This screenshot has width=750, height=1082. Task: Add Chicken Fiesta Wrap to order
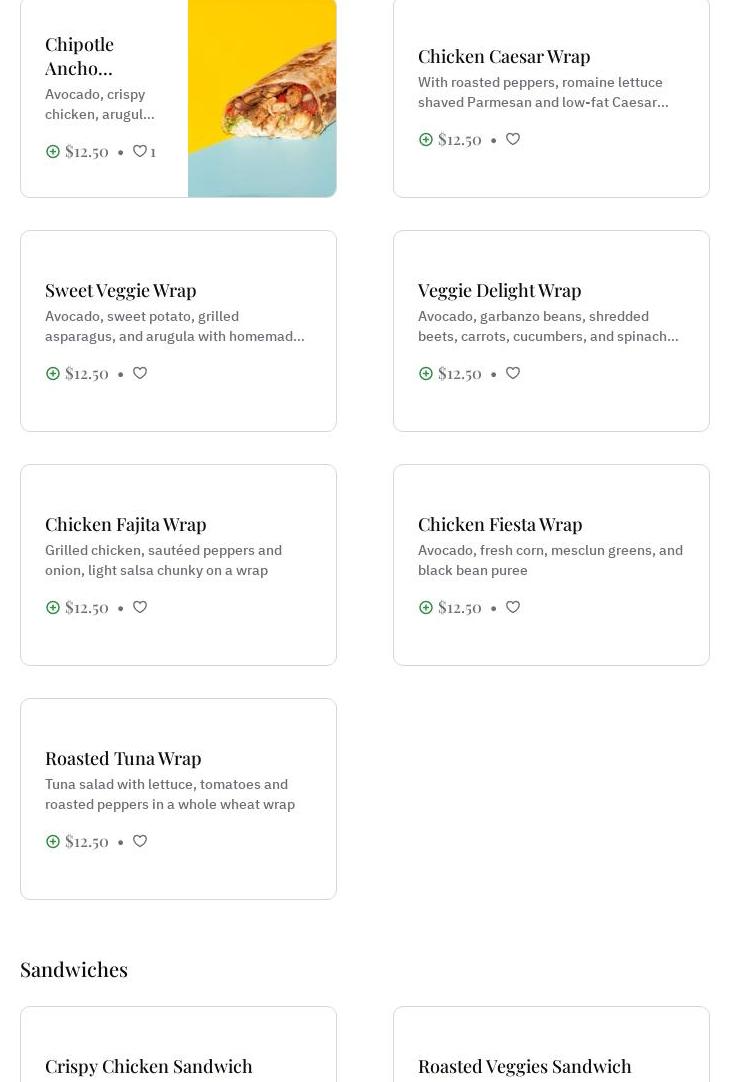point(426,607)
